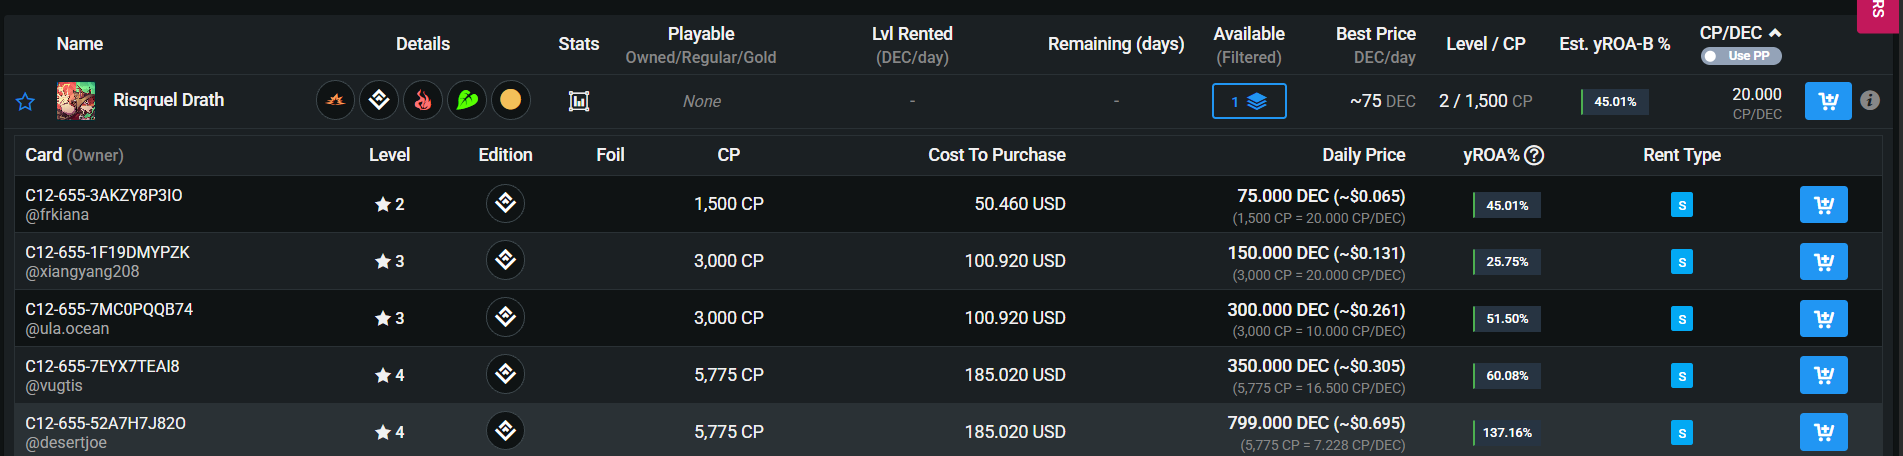This screenshot has width=1903, height=456.
Task: Click the Risqruel Drath card thumbnail
Action: [x=76, y=101]
